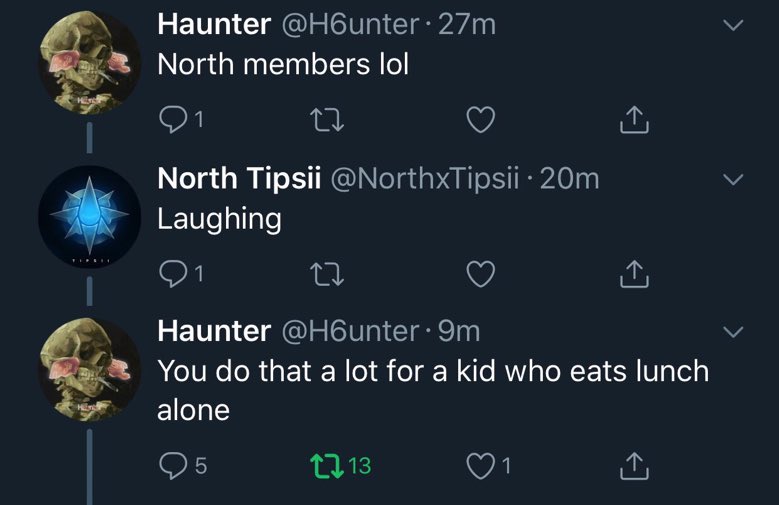This screenshot has width=779, height=505.
Task: Reply to North Tipsii's "Laughing" tweet
Action: [172, 274]
